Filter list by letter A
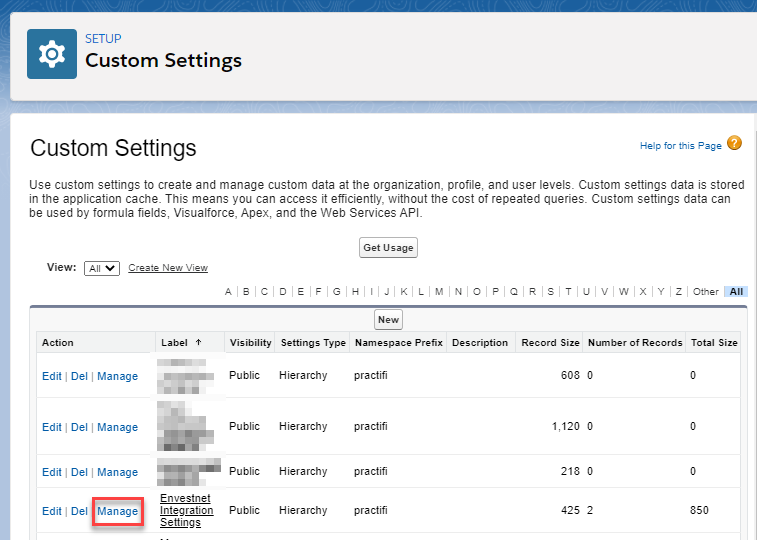Screen dimensions: 757x540 click(x=228, y=291)
